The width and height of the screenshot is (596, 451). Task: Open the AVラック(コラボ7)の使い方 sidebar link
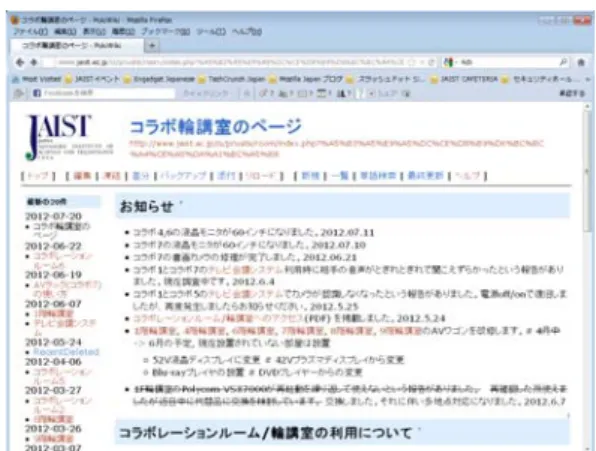click(67, 289)
